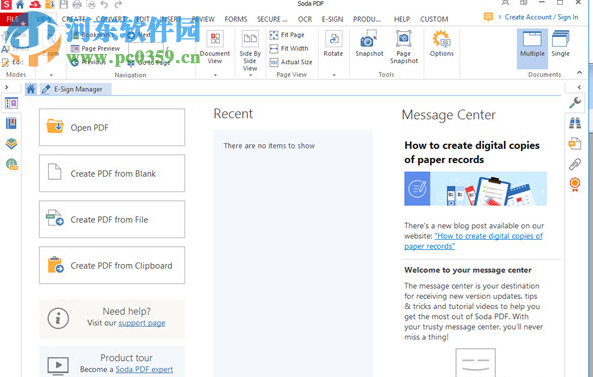Open the FORMS ribbon tab
593x377 pixels.
(x=236, y=19)
